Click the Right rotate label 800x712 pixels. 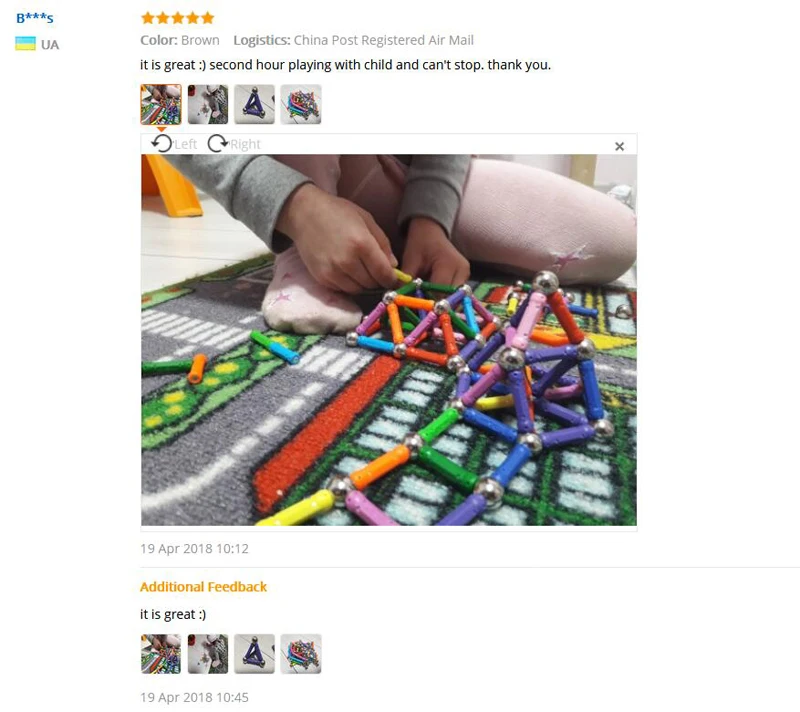(245, 144)
